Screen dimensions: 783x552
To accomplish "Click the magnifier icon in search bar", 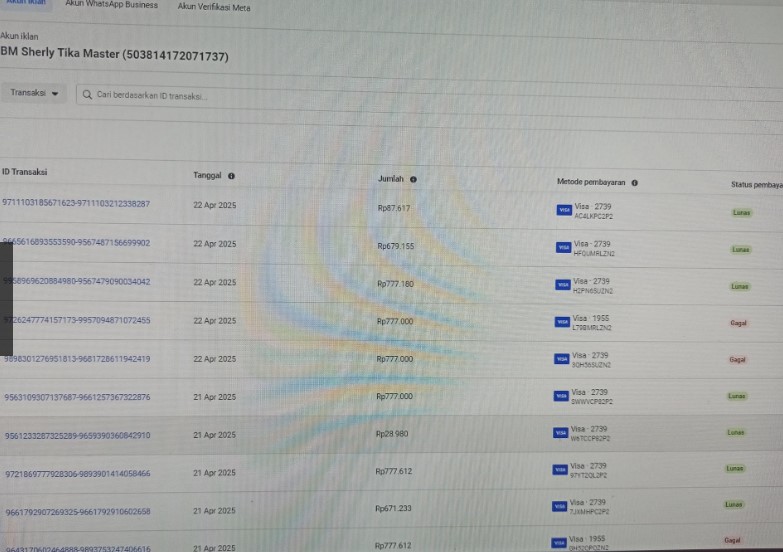I will point(88,94).
